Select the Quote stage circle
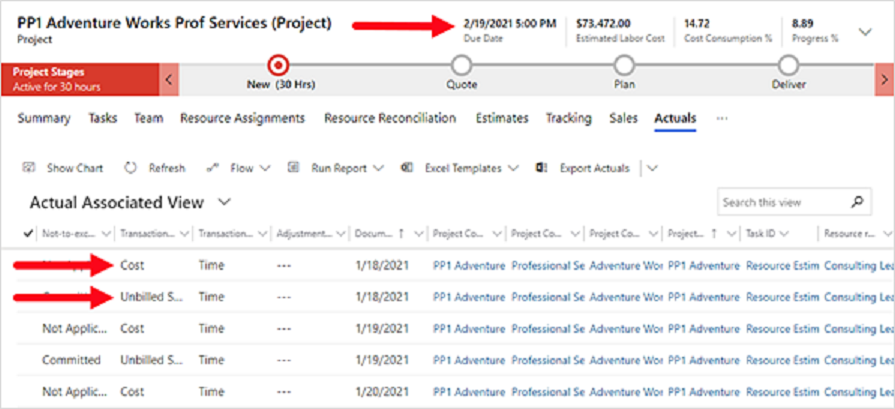 tap(461, 66)
